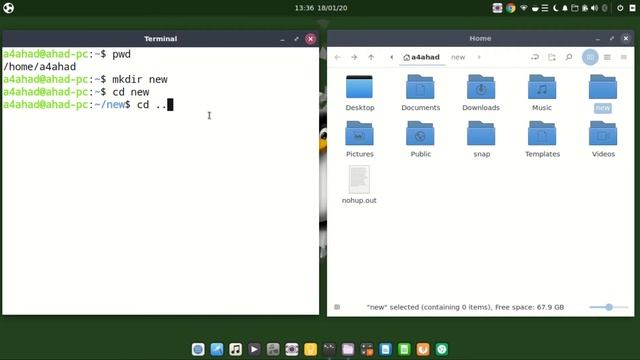Screen dimensions: 640x360
Task: Launch the video player from dock
Action: click(x=254, y=349)
